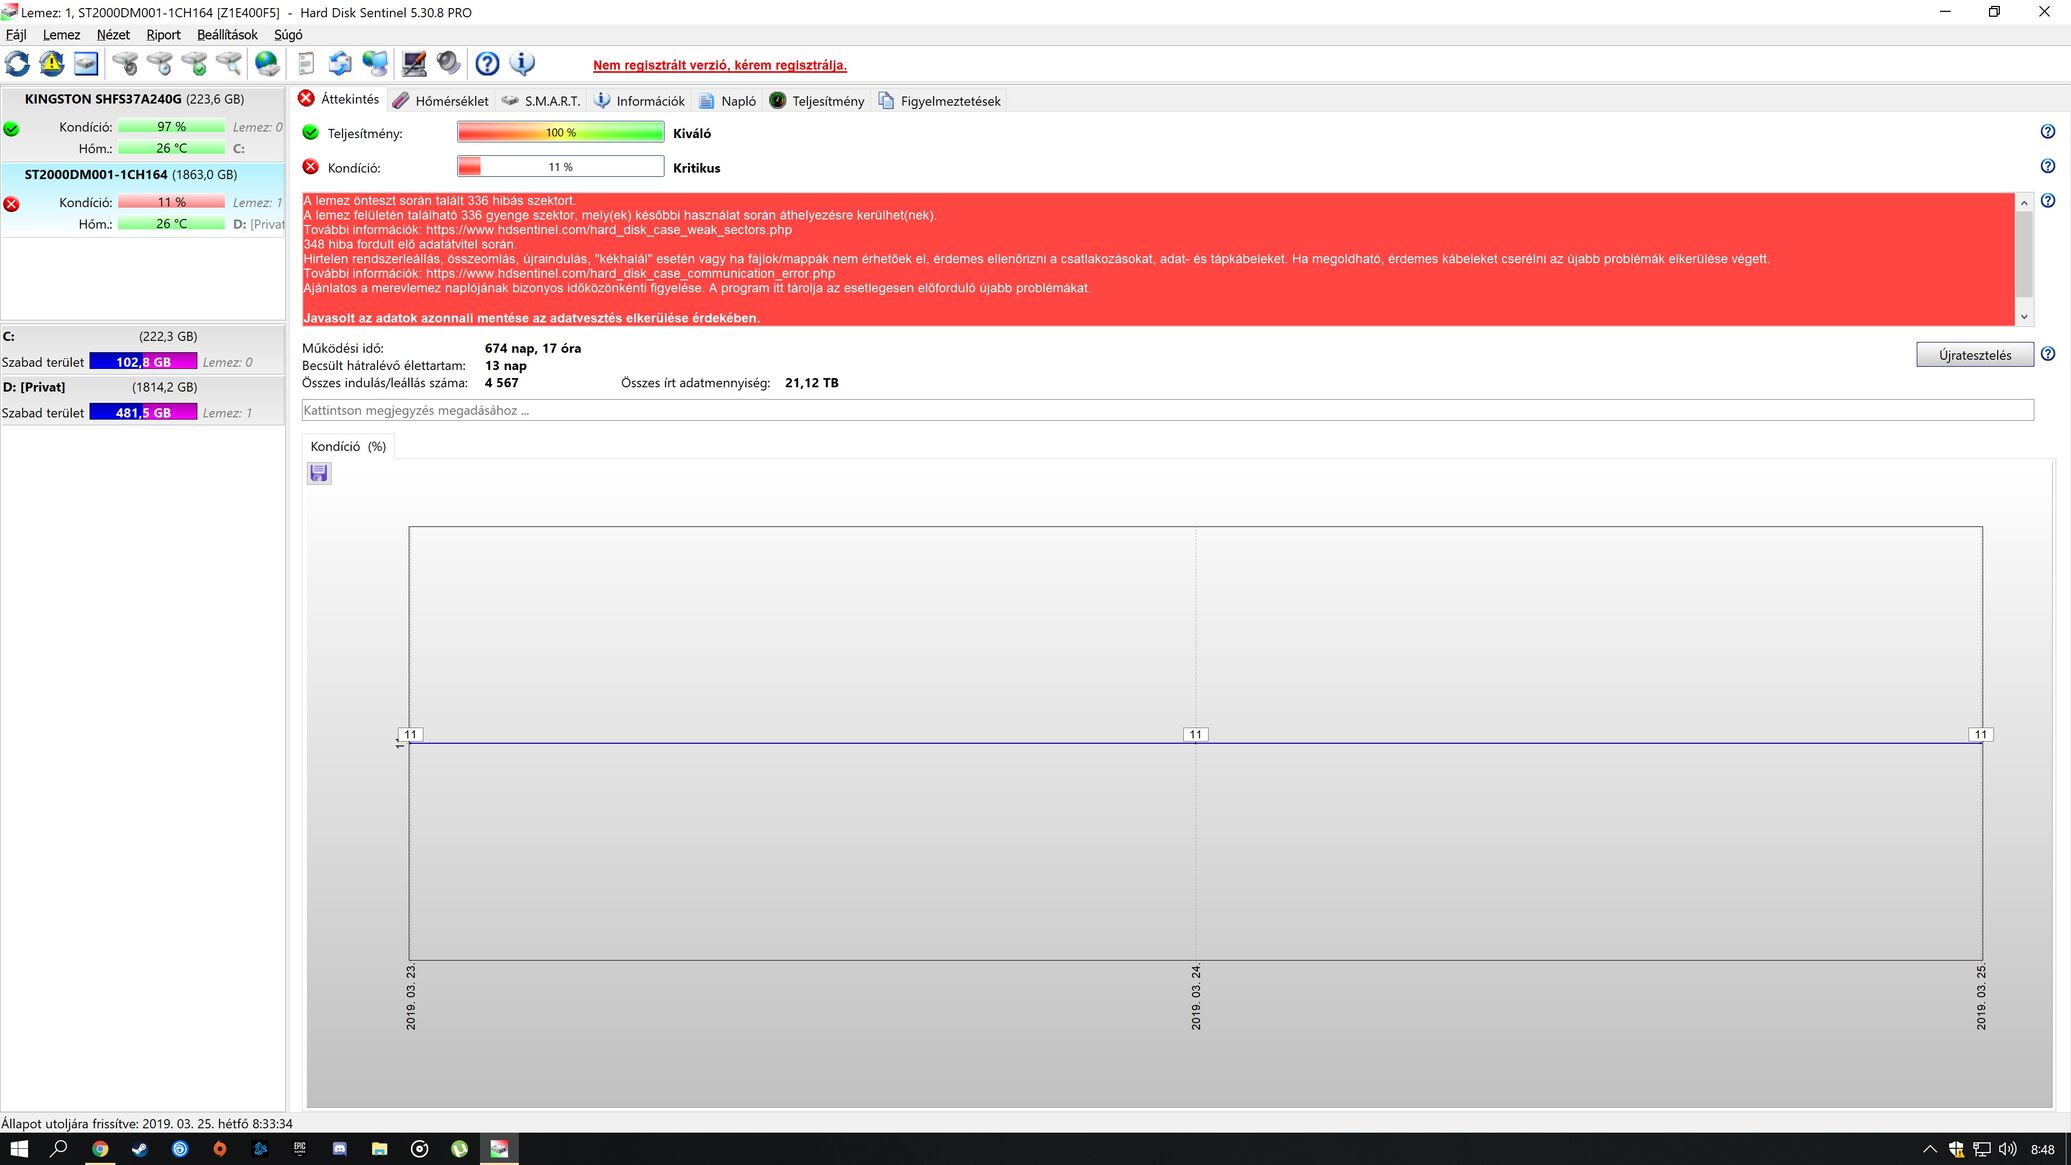This screenshot has height=1165, width=2071.
Task: Select the D: [Privat] partition entry
Action: (x=143, y=400)
